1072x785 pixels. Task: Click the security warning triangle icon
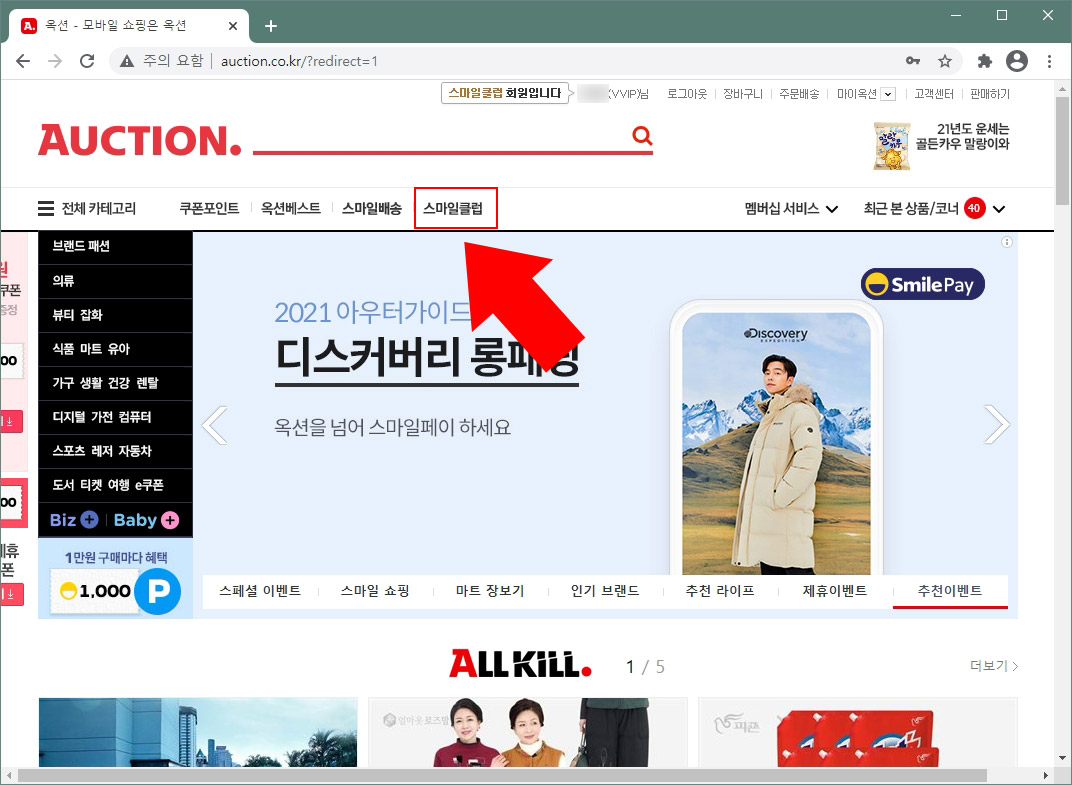(x=126, y=62)
